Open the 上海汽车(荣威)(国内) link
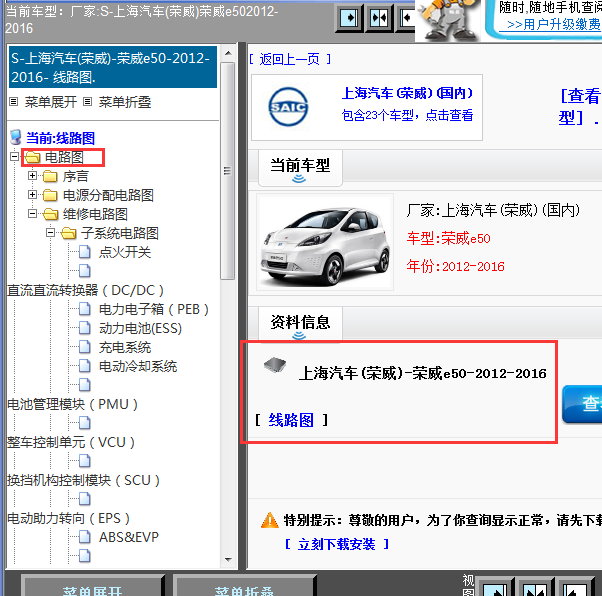 407,93
